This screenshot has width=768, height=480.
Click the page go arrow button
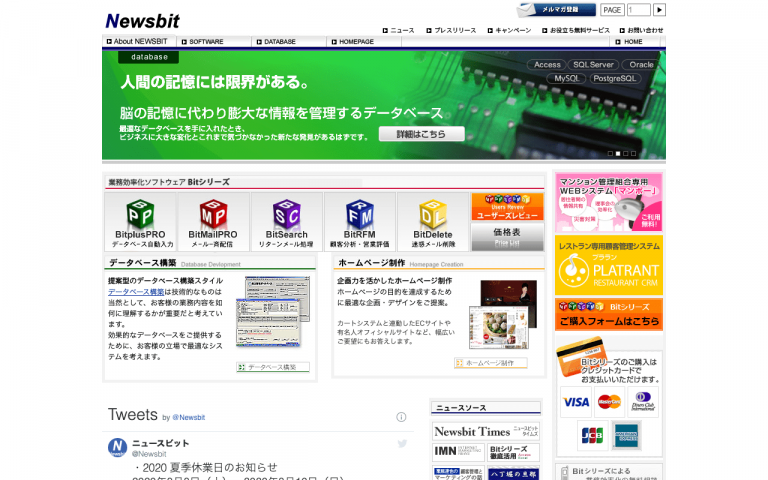click(659, 10)
